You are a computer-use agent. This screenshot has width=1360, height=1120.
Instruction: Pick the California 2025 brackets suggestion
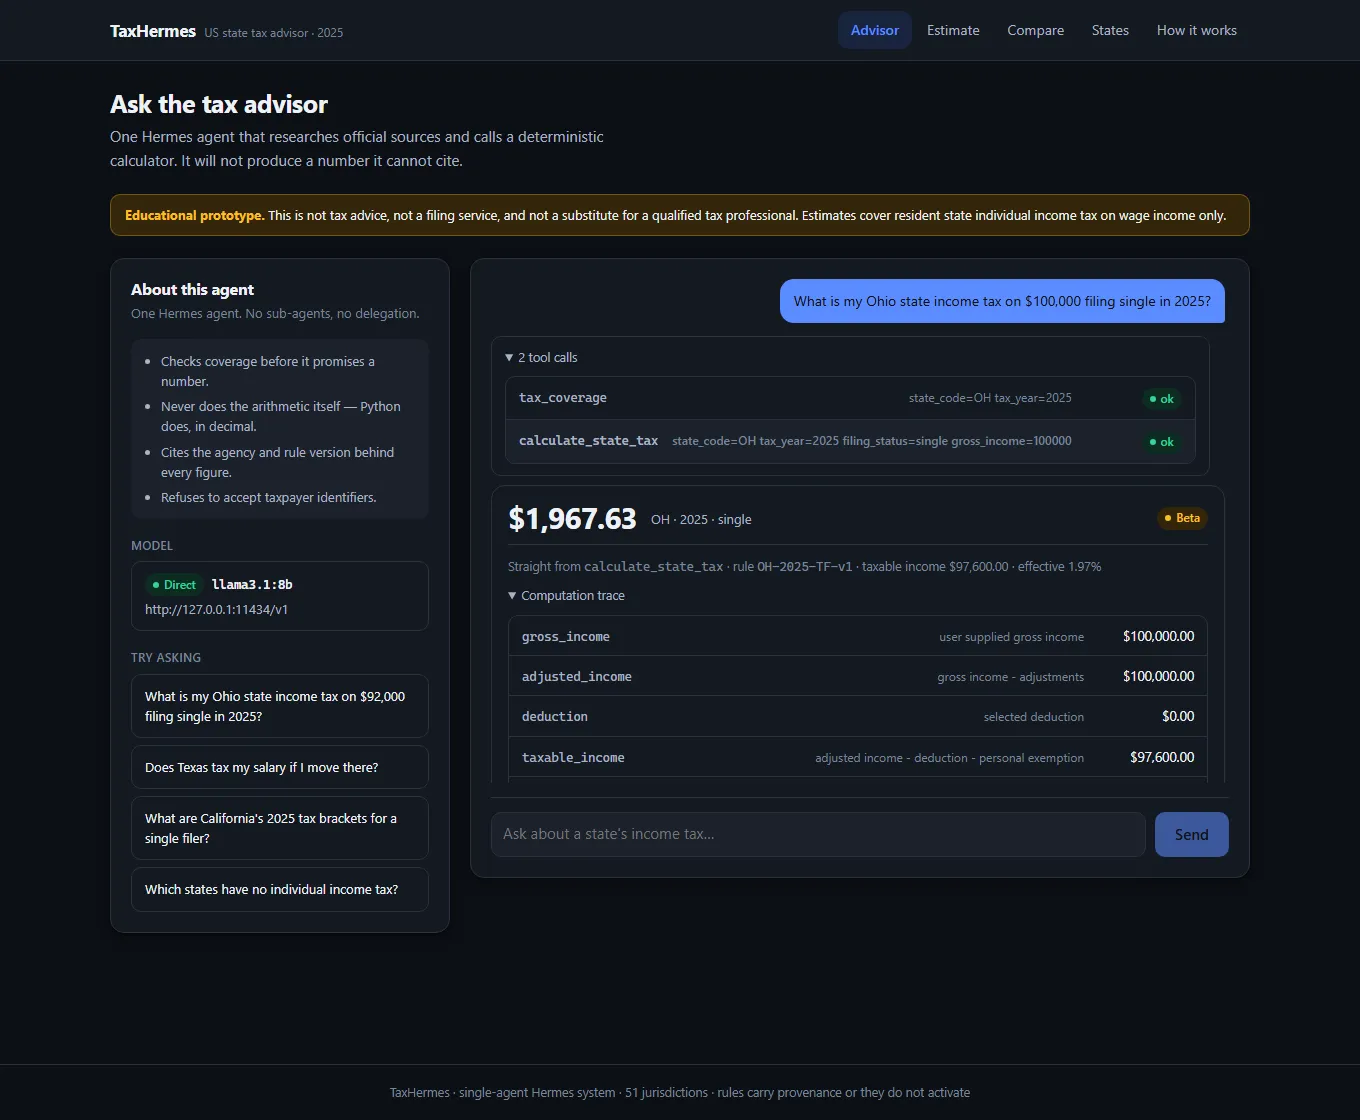tap(280, 828)
